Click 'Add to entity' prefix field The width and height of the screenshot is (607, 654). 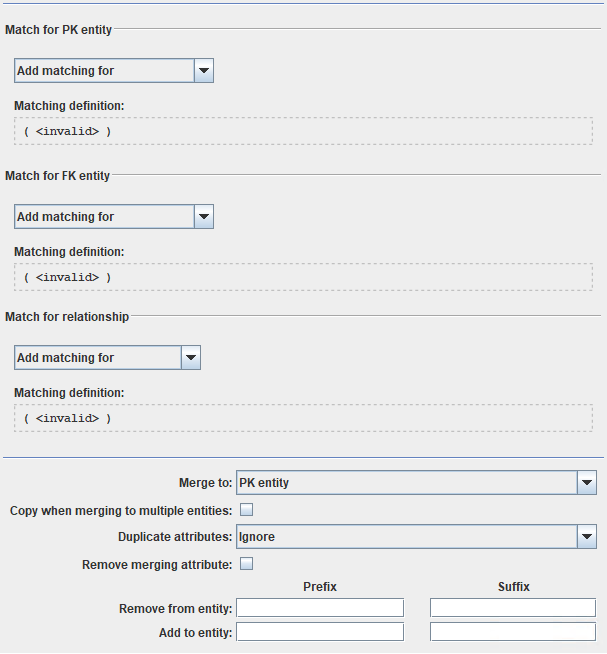(x=320, y=632)
